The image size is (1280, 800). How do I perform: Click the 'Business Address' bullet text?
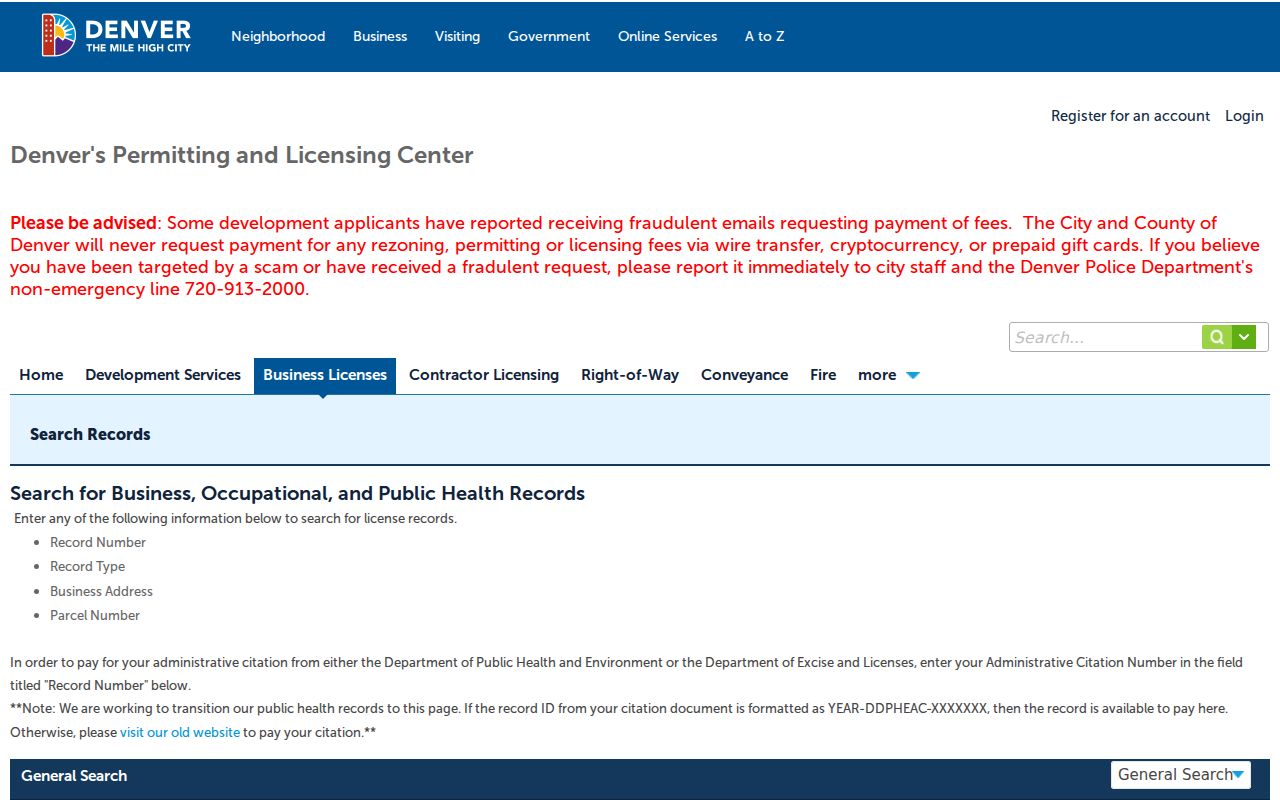click(102, 591)
